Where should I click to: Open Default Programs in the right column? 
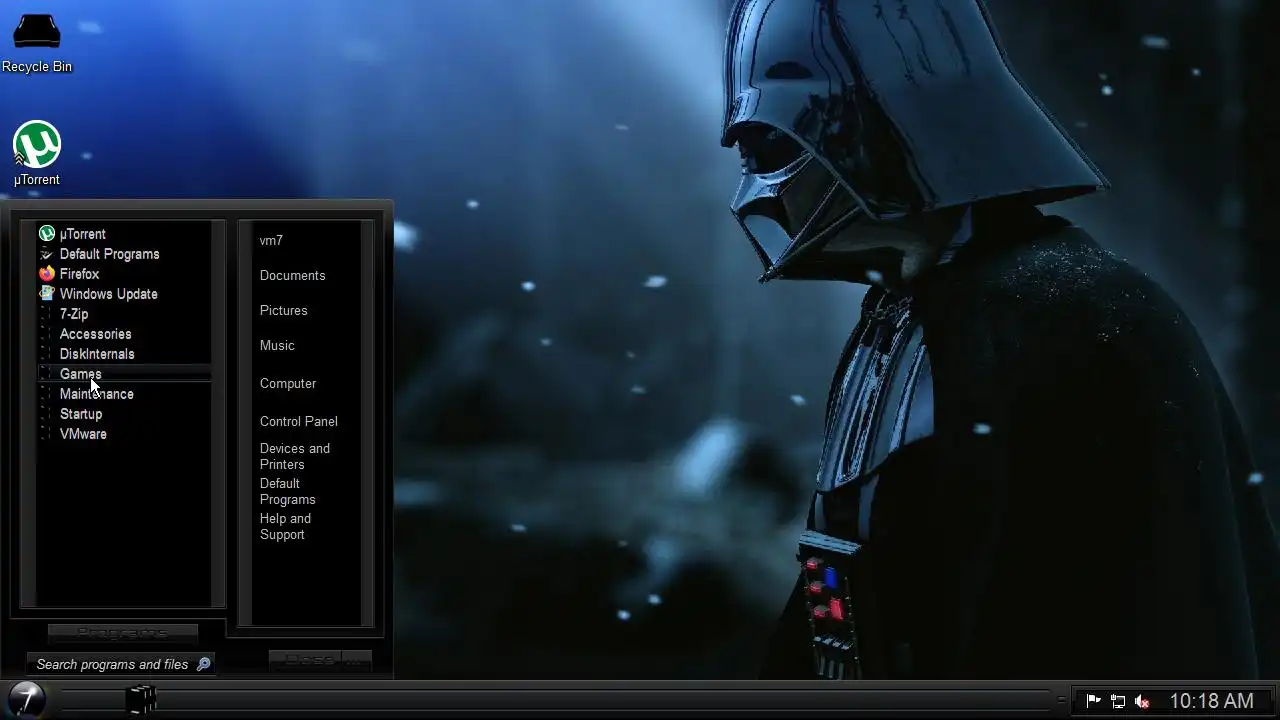click(x=287, y=492)
